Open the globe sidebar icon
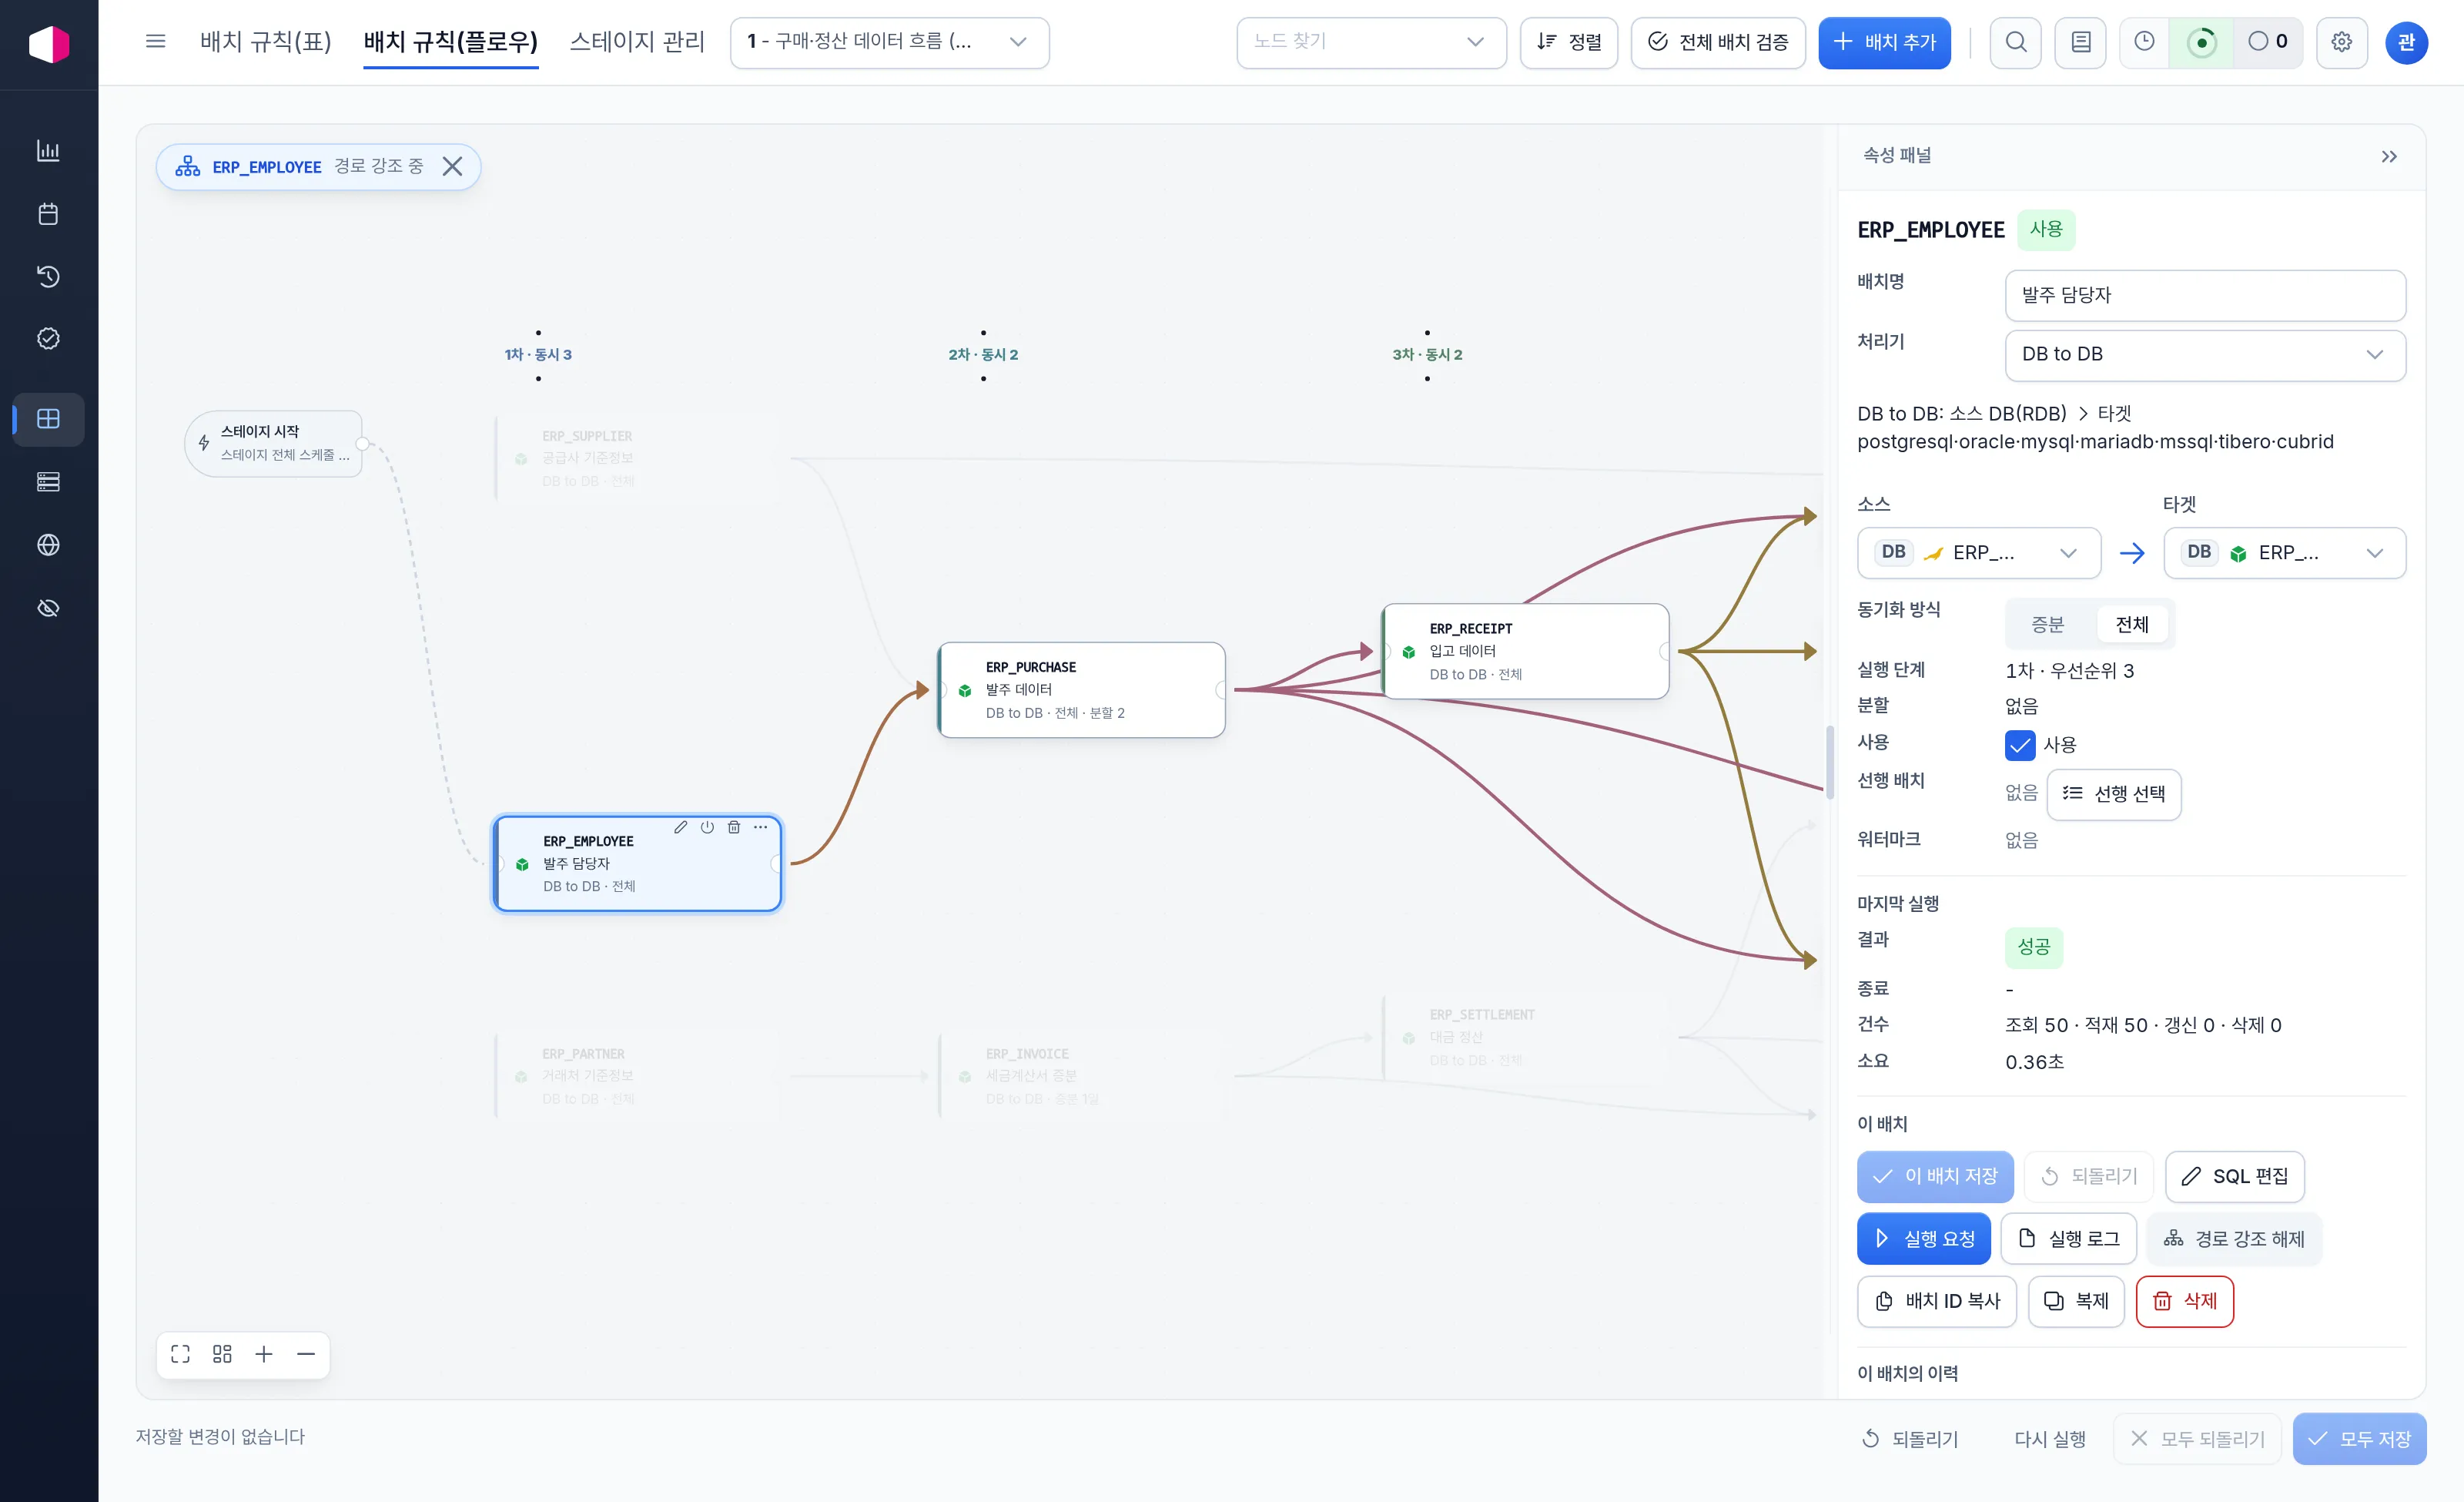This screenshot has width=2464, height=1502. [x=48, y=545]
